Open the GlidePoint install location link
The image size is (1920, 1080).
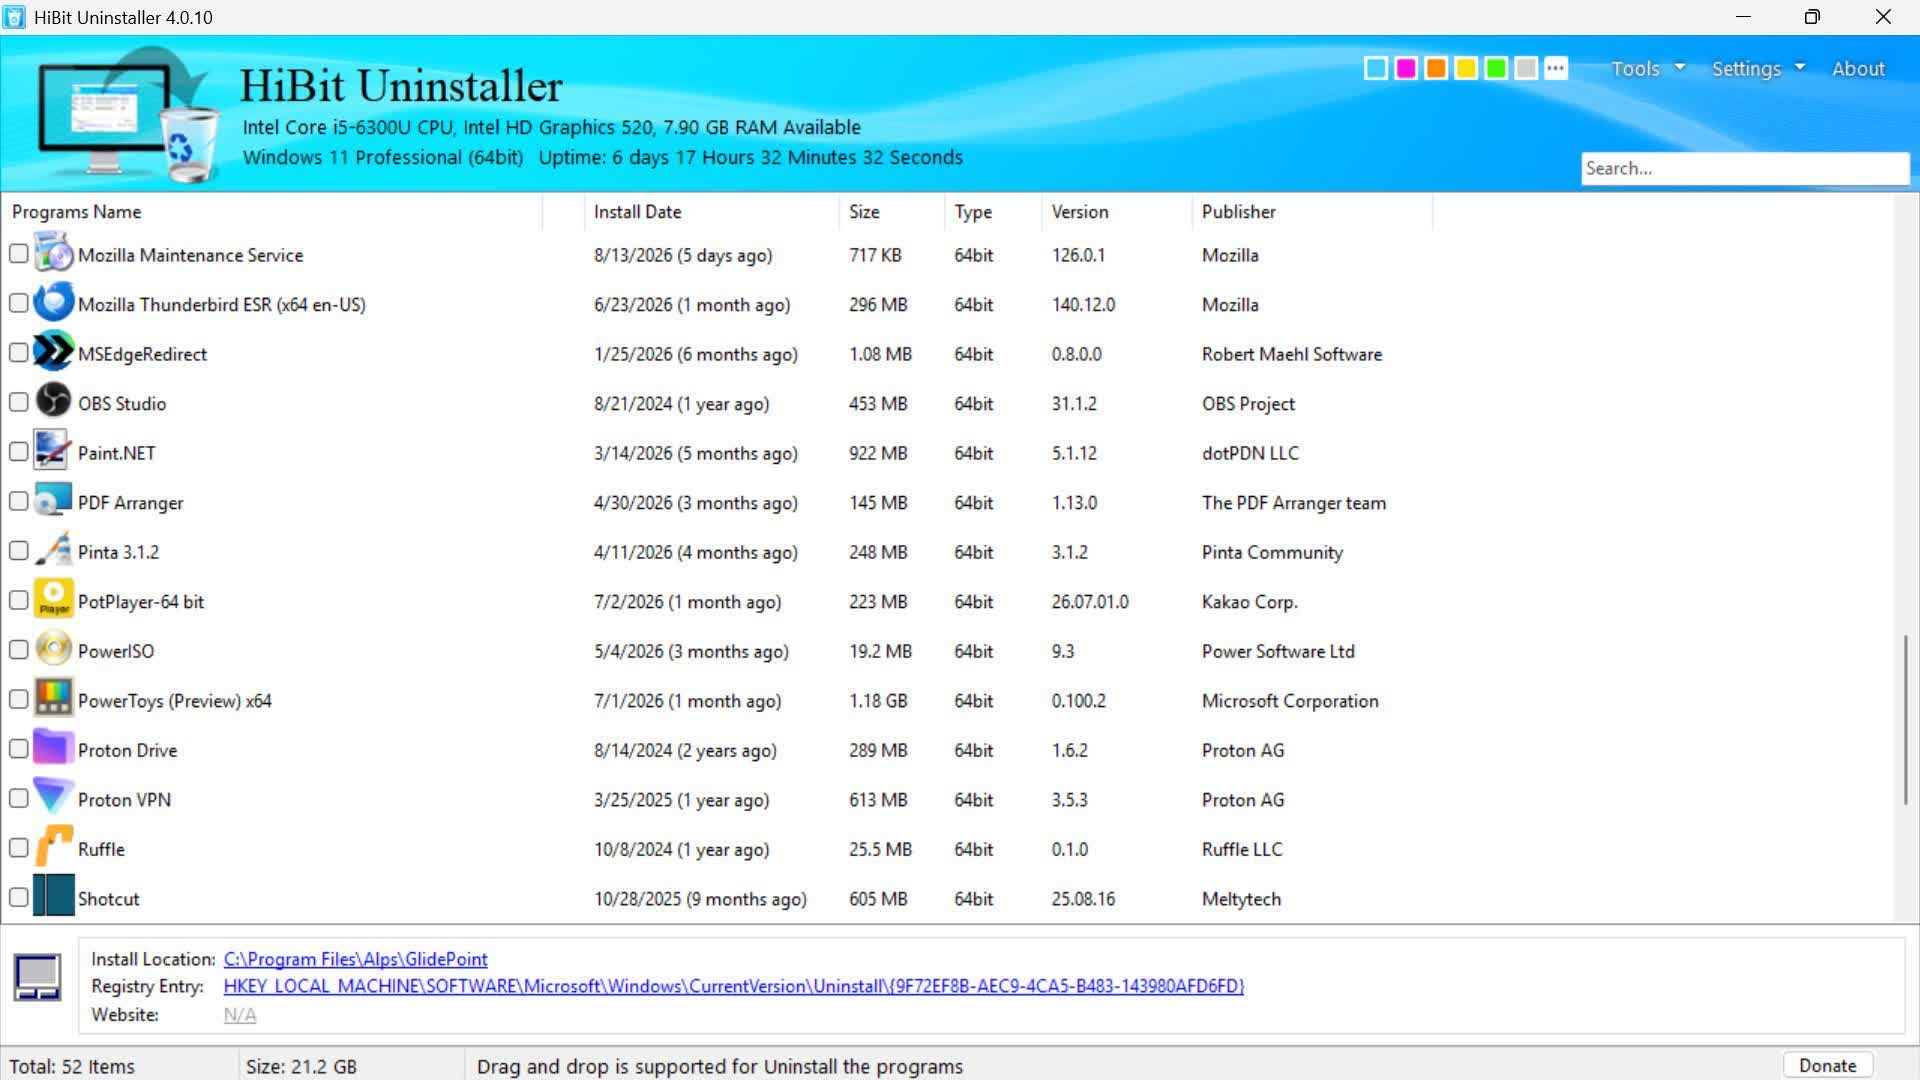point(355,959)
